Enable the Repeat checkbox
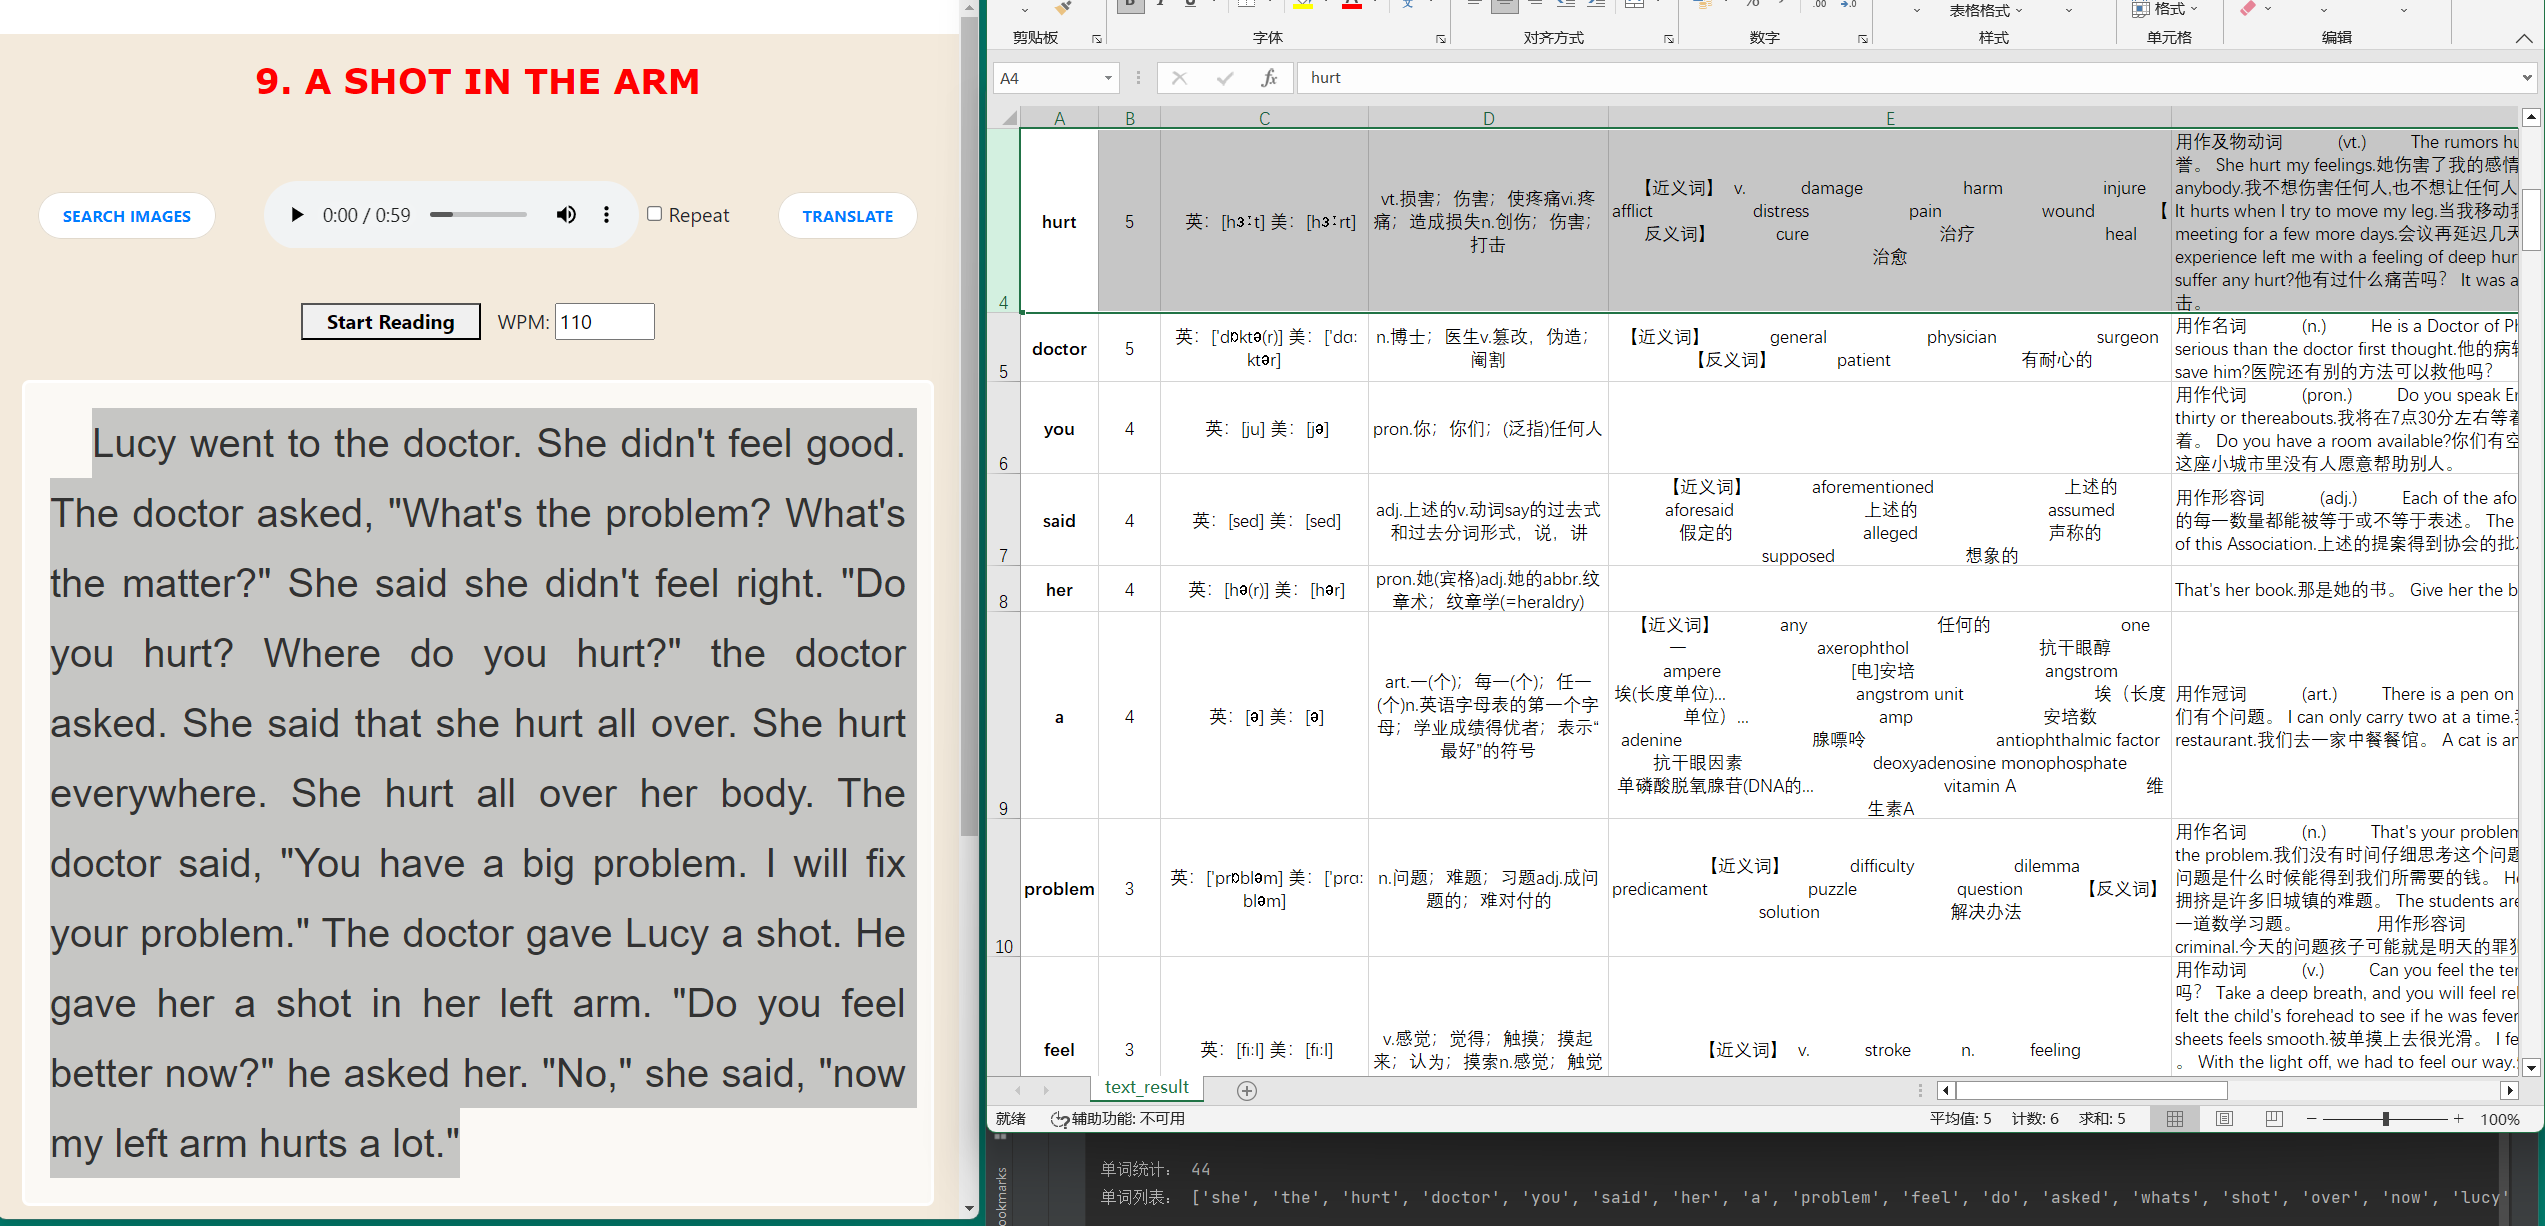2545x1226 pixels. pos(655,214)
